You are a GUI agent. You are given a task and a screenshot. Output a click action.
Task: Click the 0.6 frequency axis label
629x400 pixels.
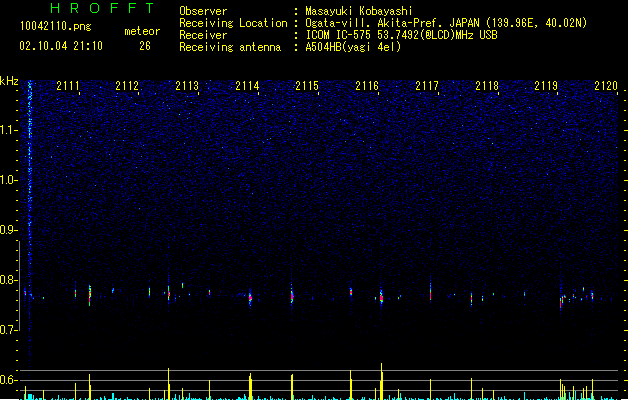coord(9,380)
